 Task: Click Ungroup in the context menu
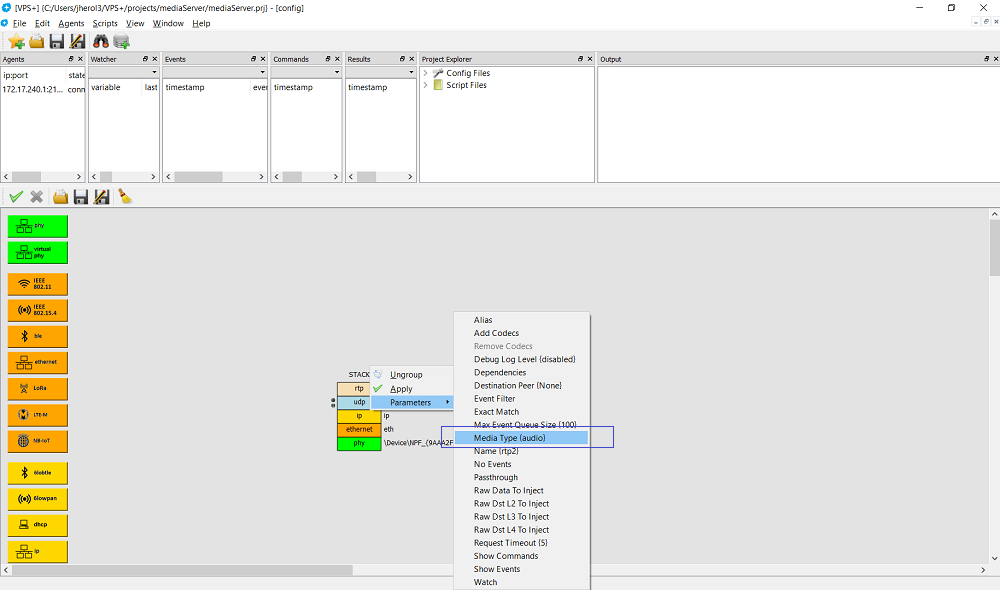click(406, 375)
